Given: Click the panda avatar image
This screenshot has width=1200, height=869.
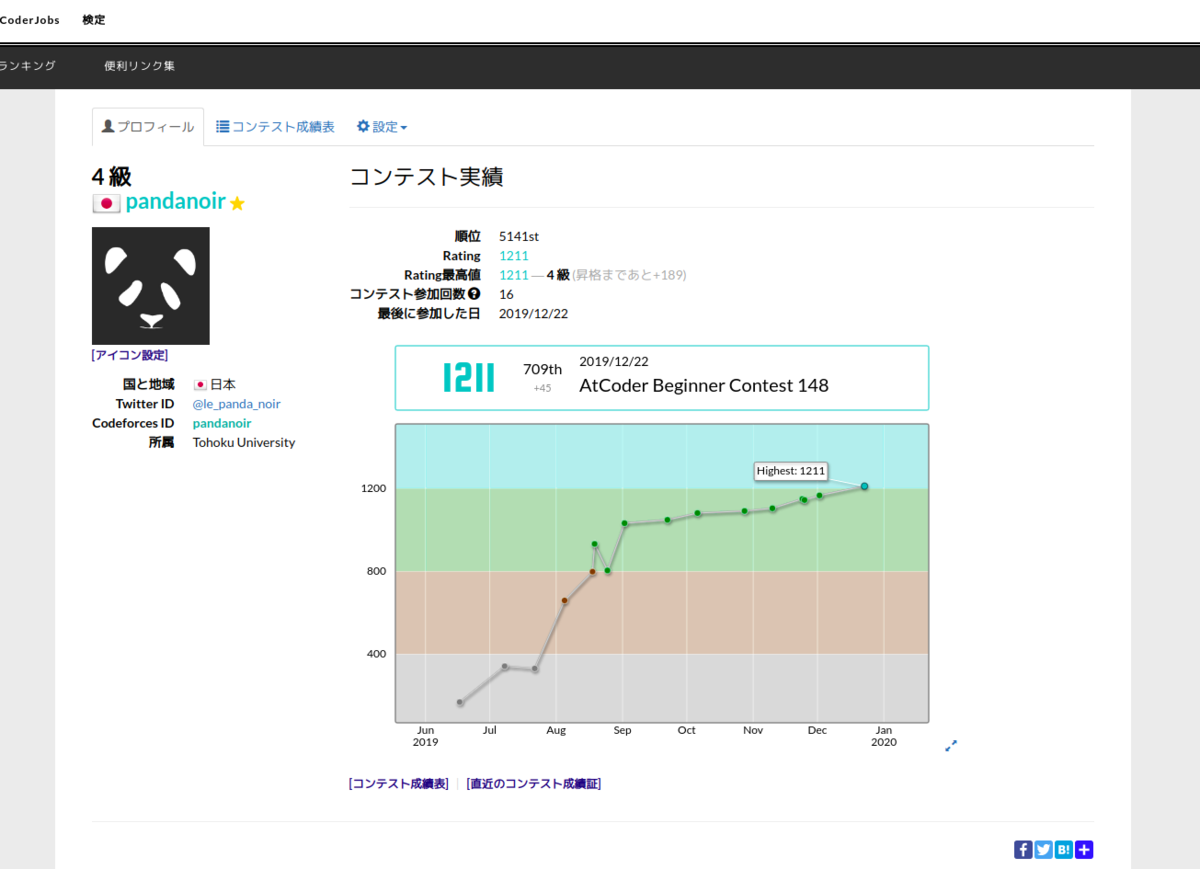Looking at the screenshot, I should click(x=150, y=285).
